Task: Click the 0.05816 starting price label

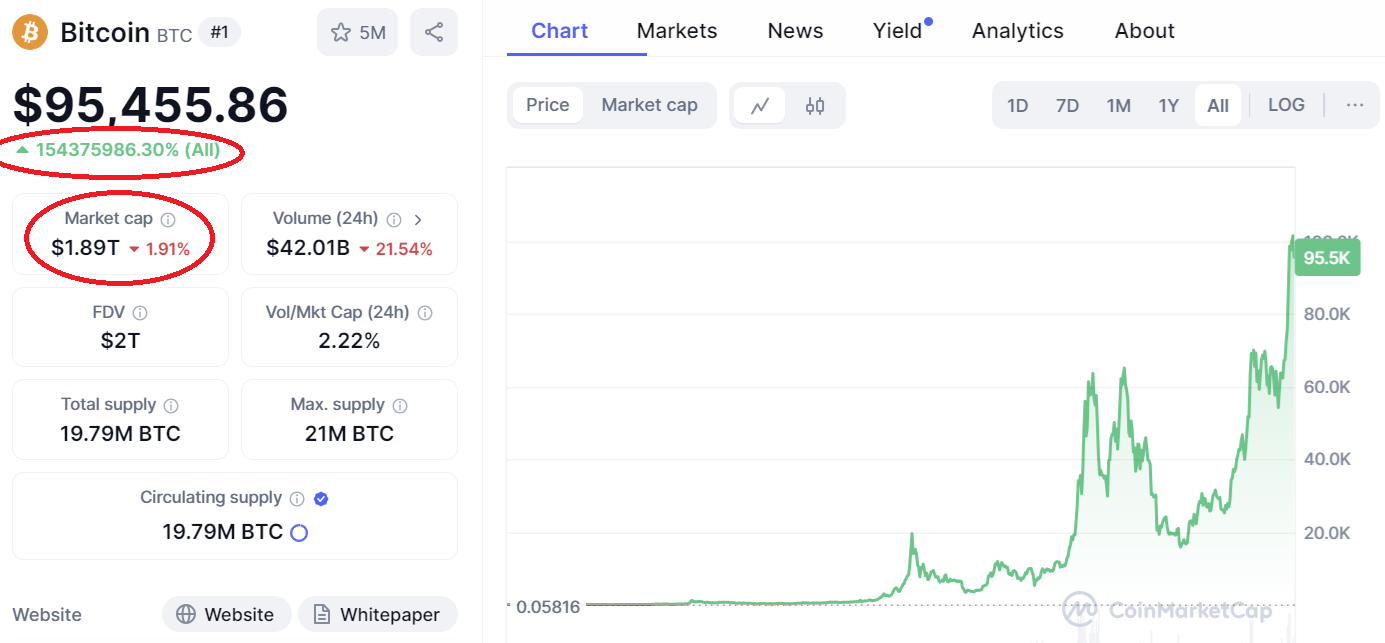Action: 549,605
